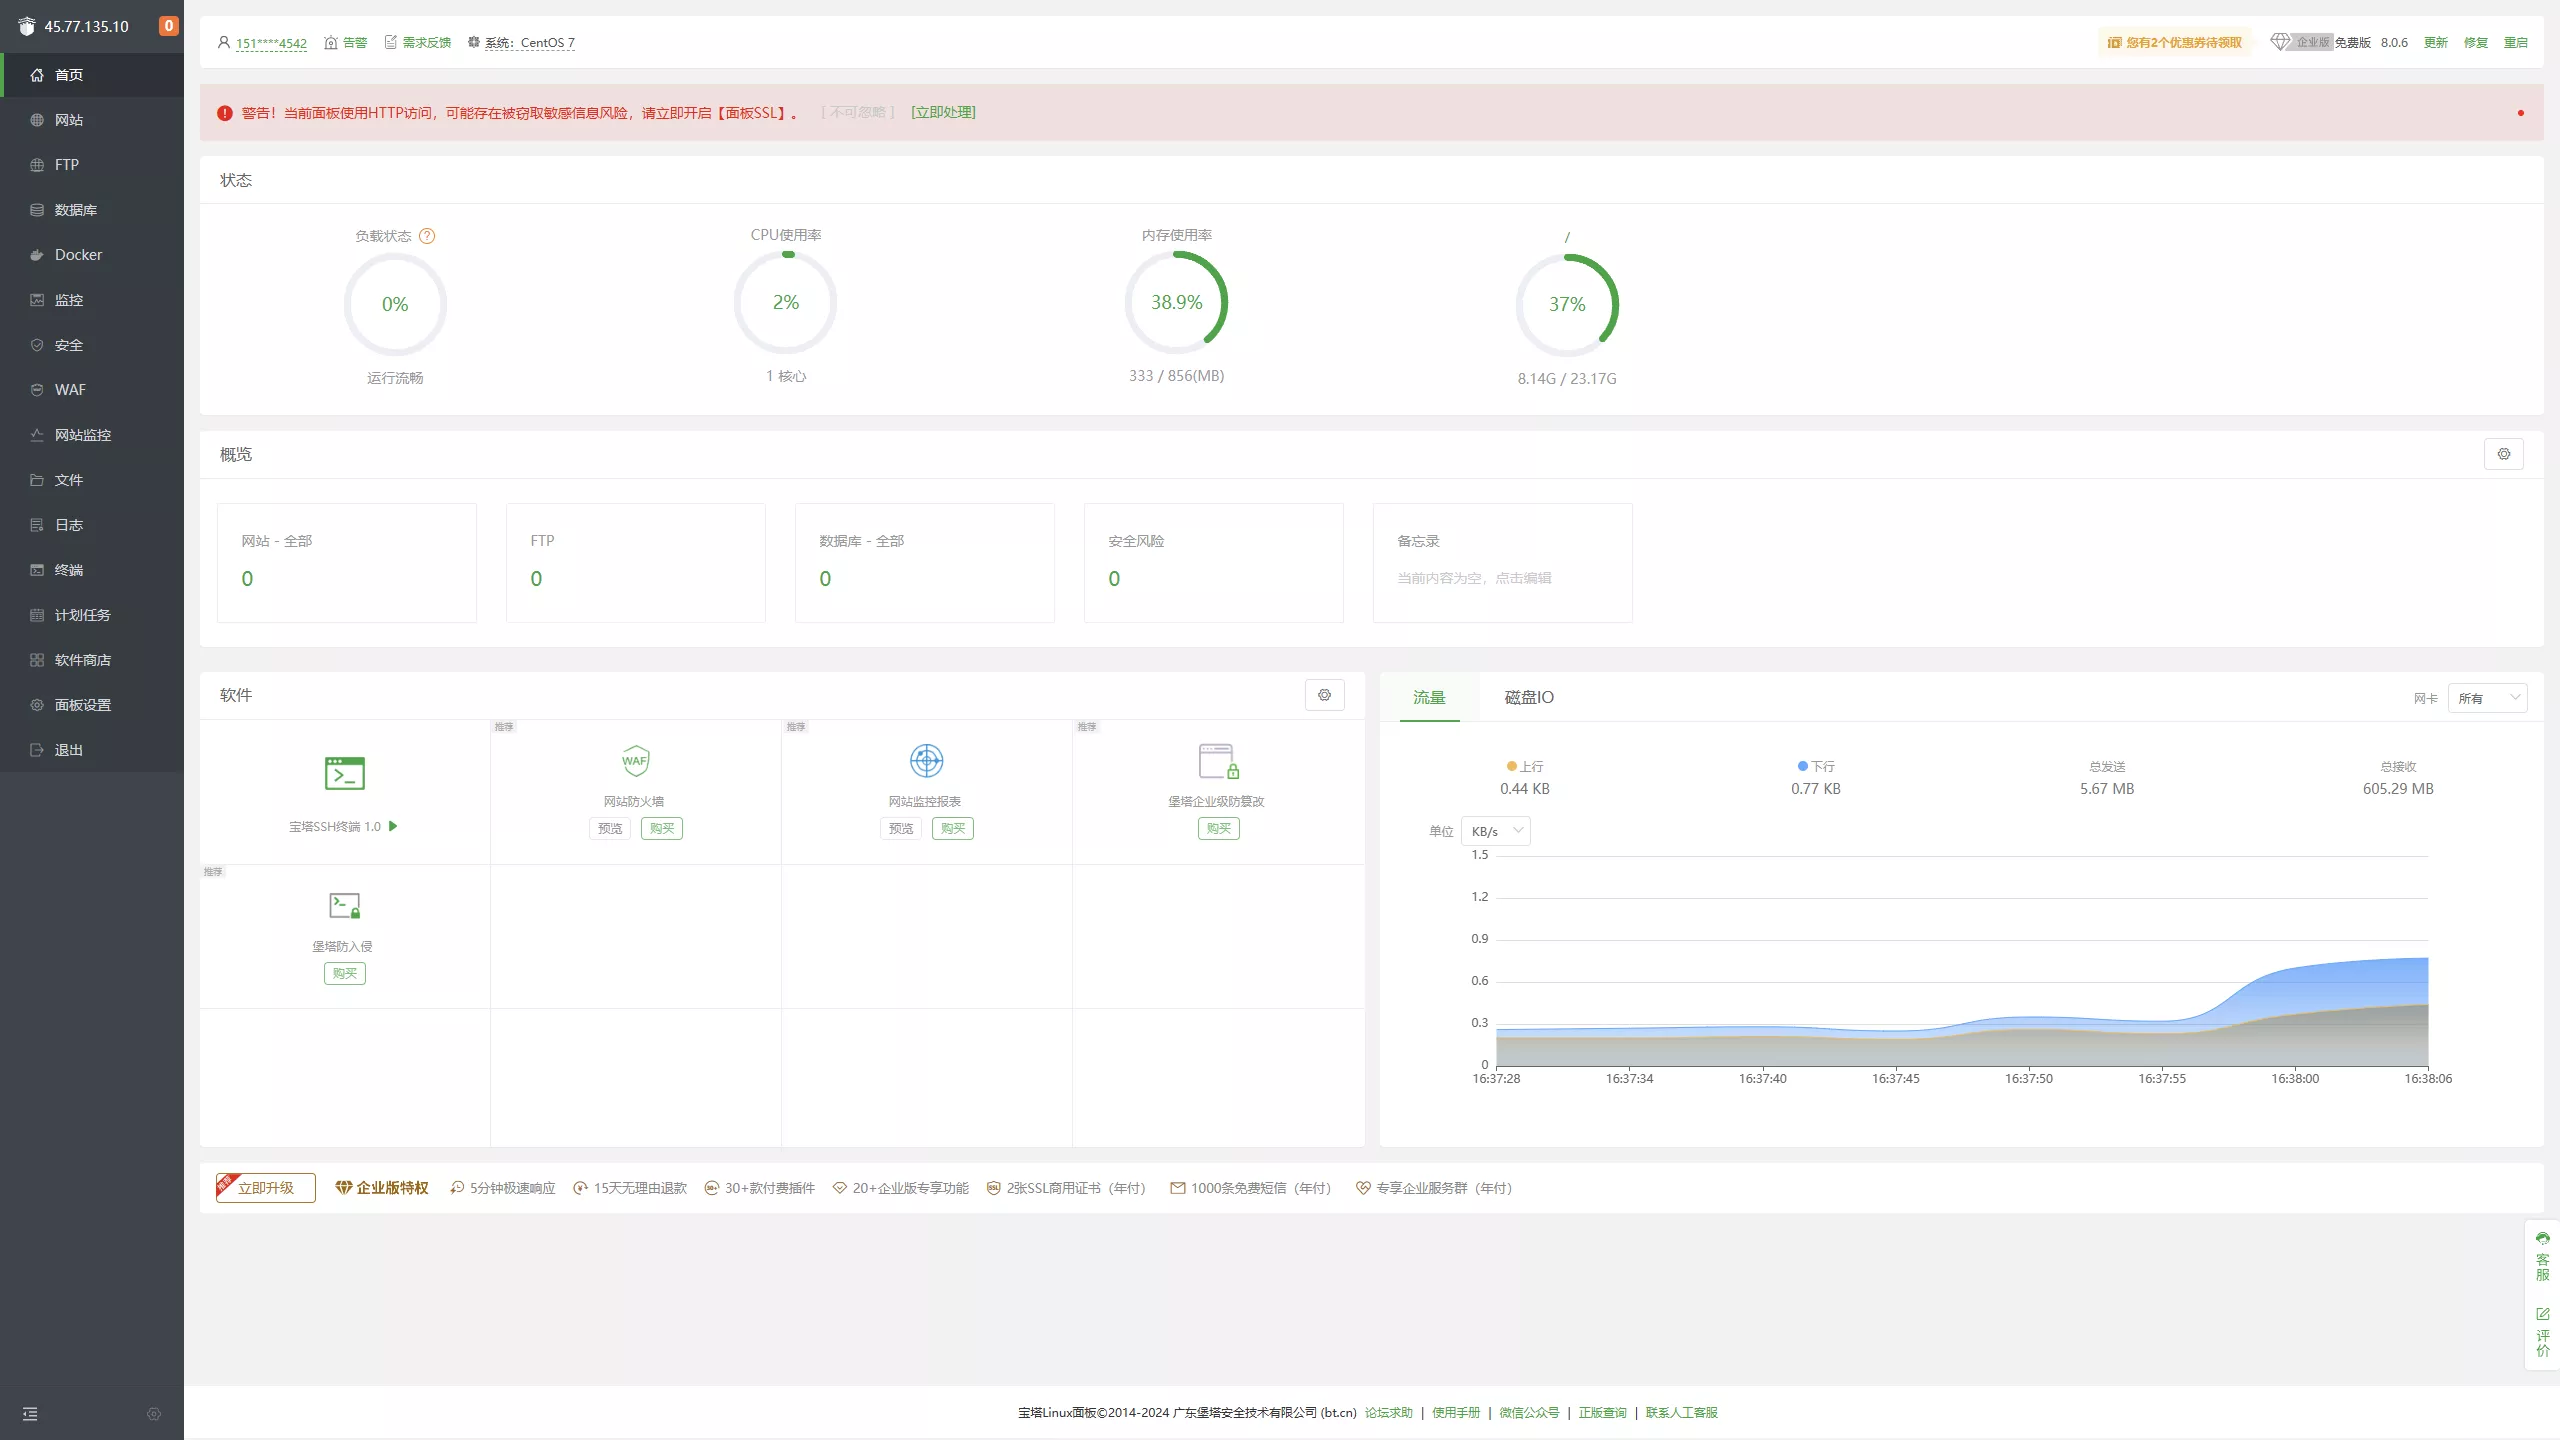The image size is (2560, 1440).
Task: Switch to the 流量 tab
Action: coord(1428,698)
